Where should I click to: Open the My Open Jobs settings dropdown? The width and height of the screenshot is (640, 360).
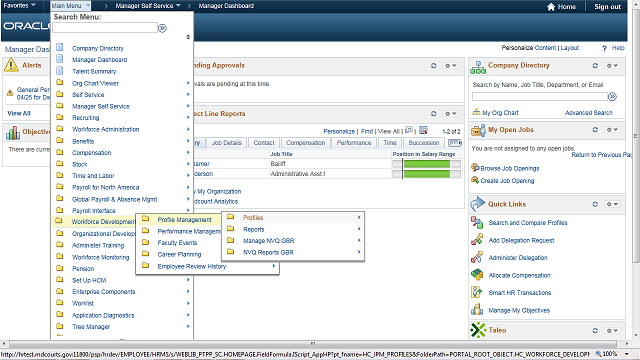pos(612,130)
